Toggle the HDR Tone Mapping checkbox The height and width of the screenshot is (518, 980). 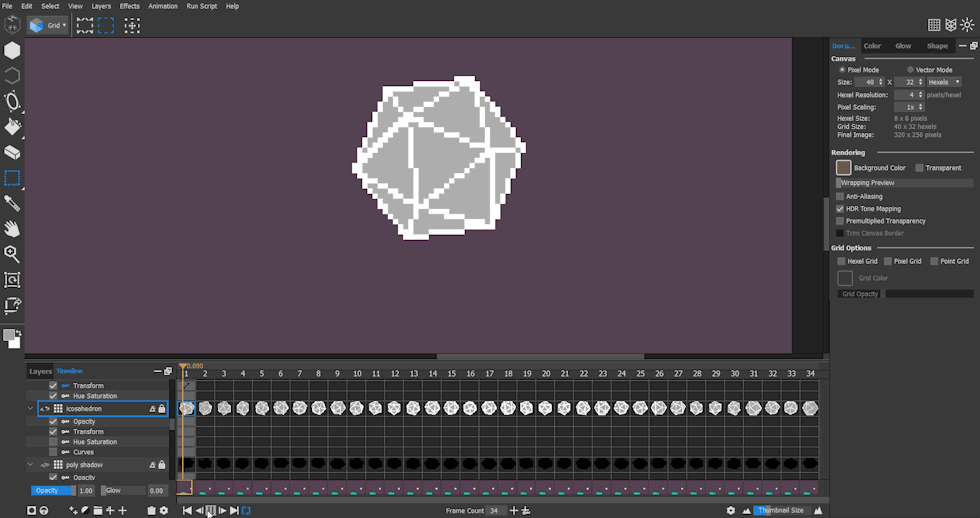[840, 209]
